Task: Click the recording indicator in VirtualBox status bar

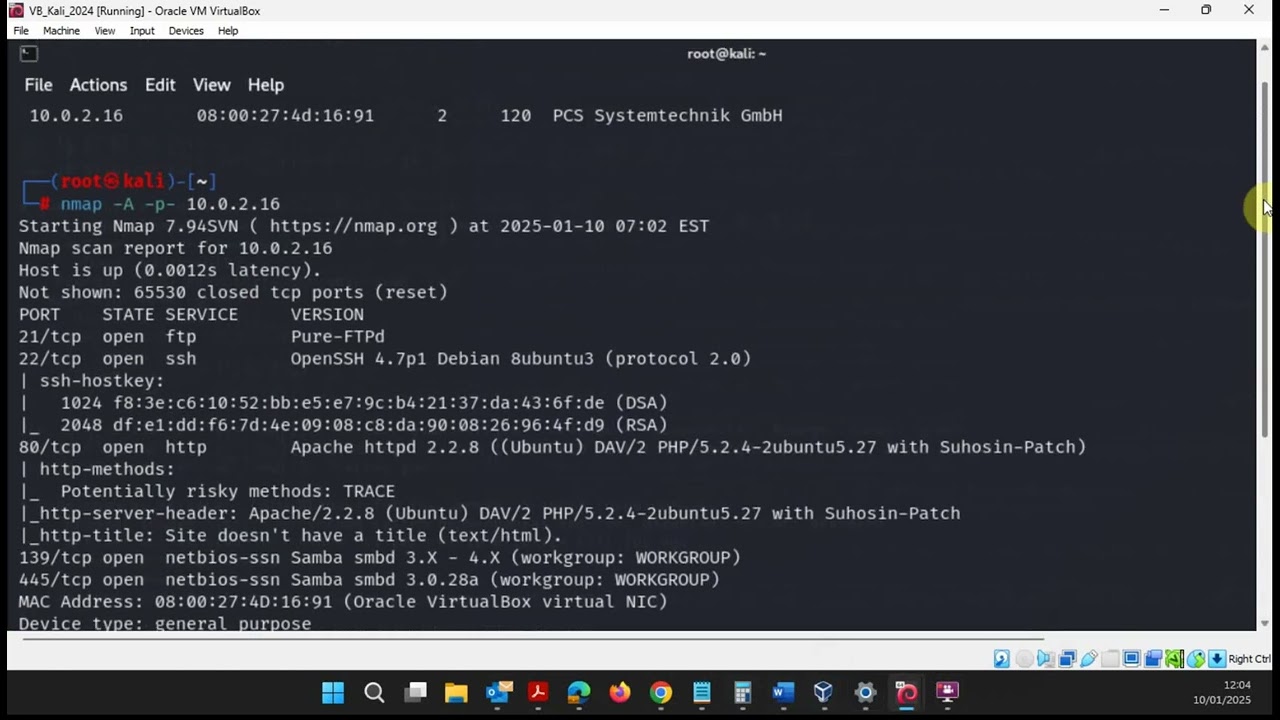Action: [1153, 659]
